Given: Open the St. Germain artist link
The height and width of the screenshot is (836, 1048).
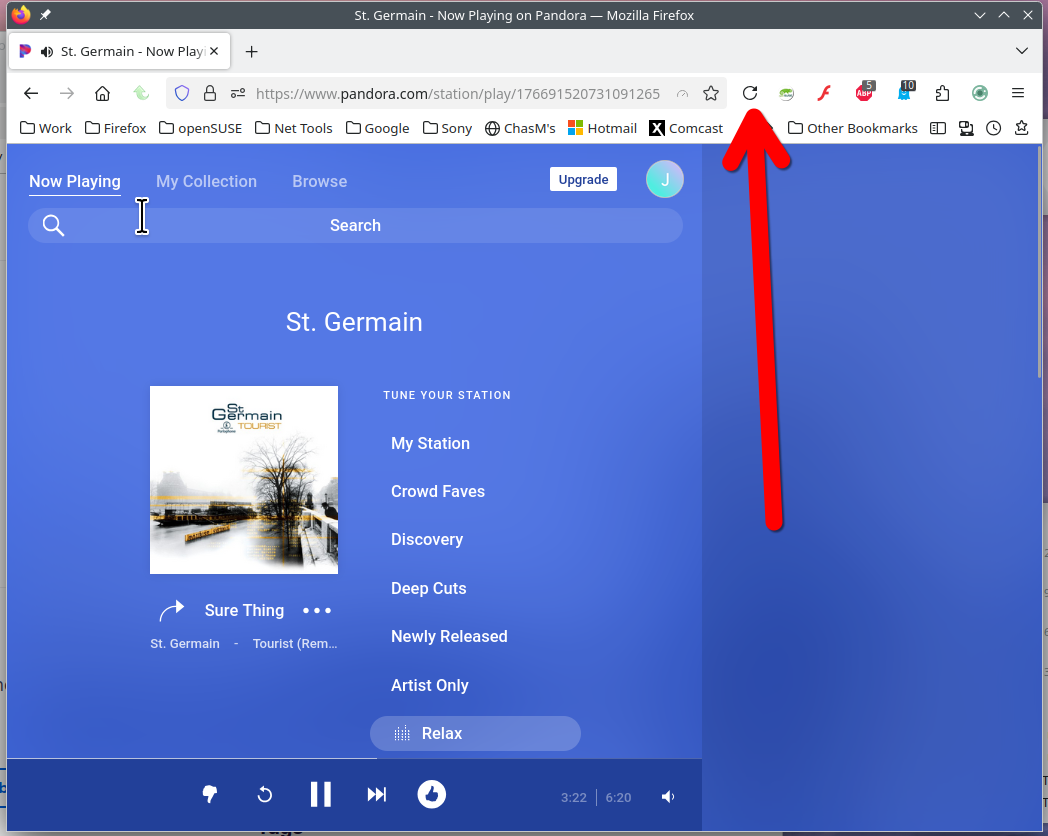Looking at the screenshot, I should [185, 644].
